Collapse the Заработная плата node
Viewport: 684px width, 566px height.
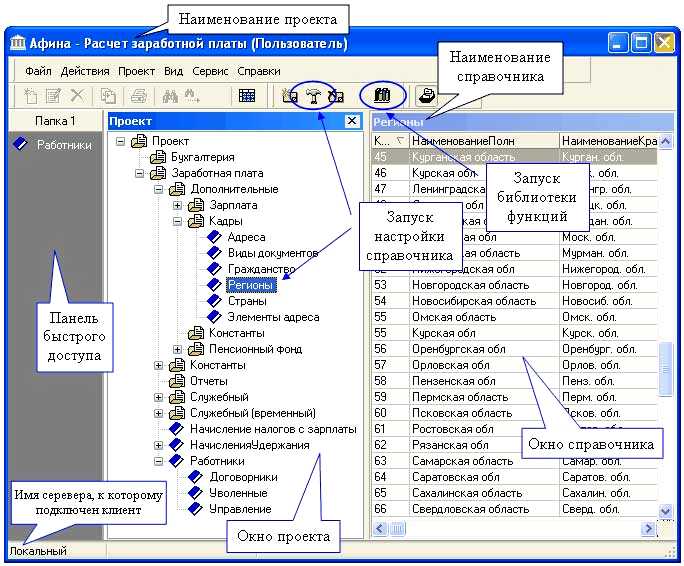coord(139,173)
